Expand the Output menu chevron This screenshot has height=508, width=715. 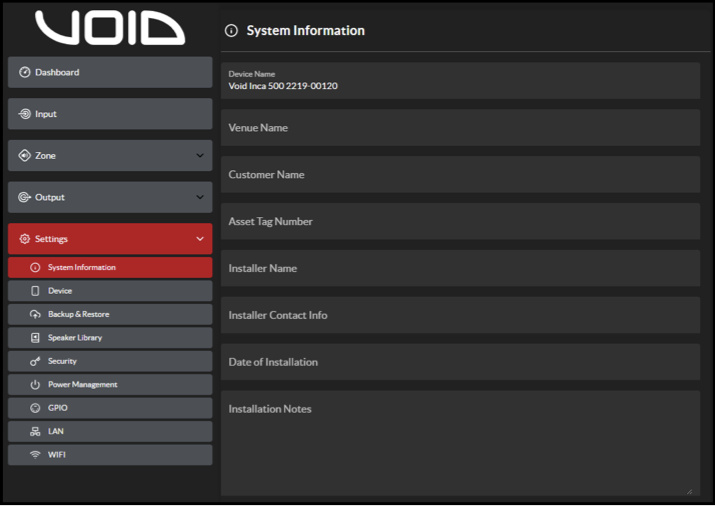[x=200, y=197]
